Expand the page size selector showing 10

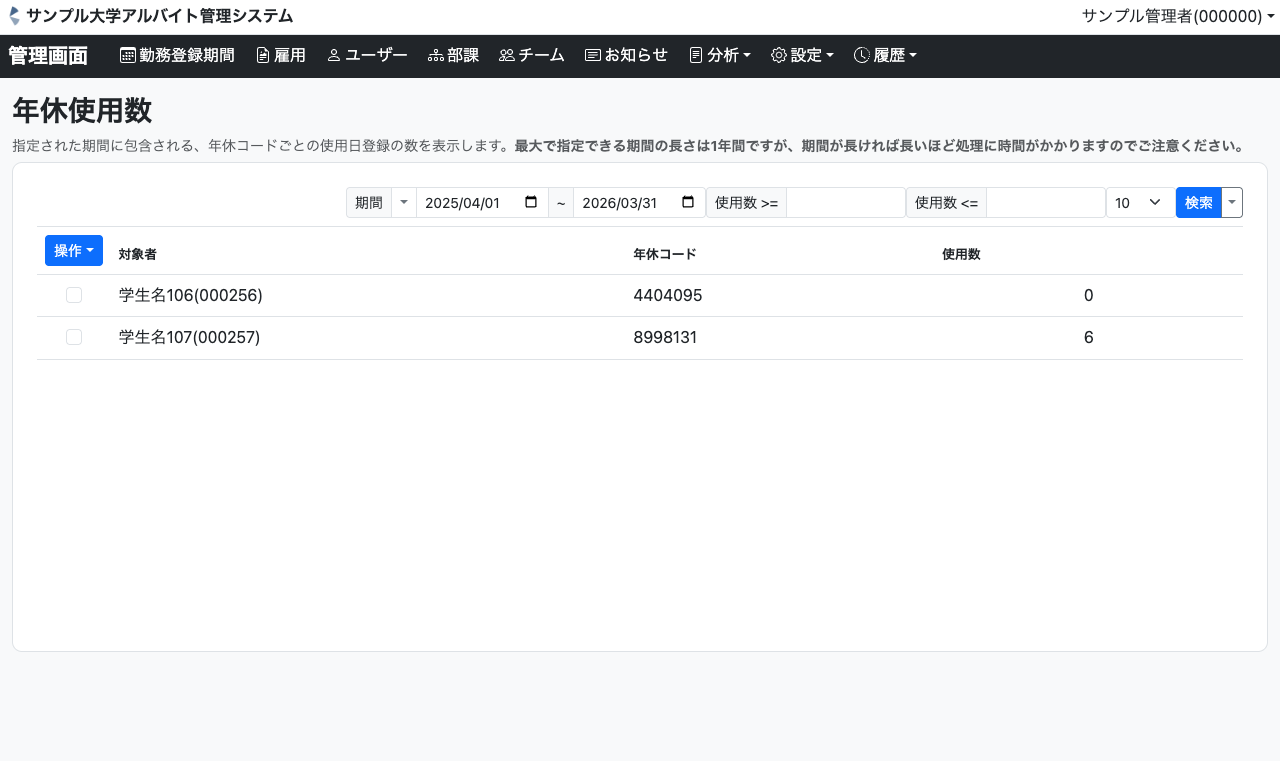(1140, 203)
